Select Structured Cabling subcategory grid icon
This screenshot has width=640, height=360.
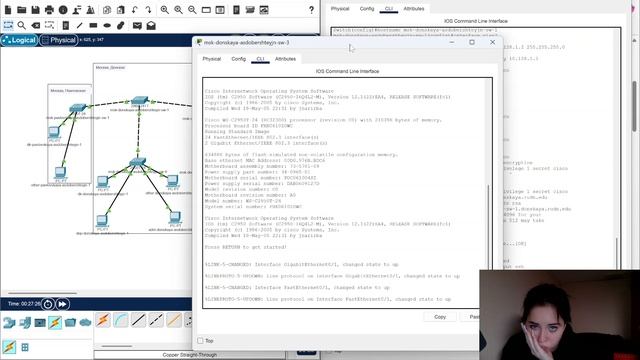pyautogui.click(x=25, y=347)
